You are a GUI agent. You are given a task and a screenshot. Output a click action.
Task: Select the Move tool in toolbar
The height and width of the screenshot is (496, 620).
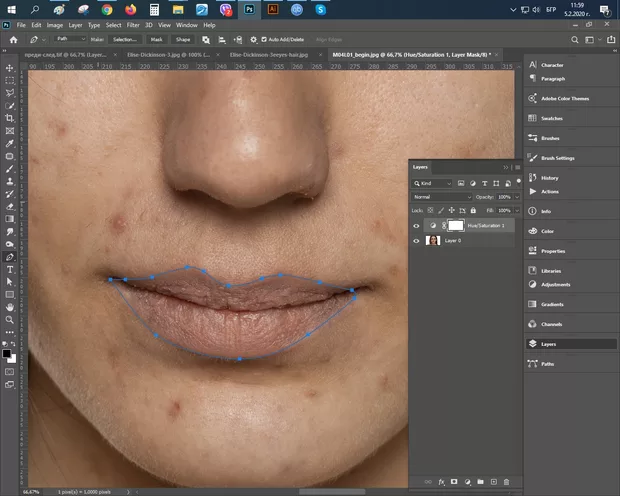coord(10,67)
